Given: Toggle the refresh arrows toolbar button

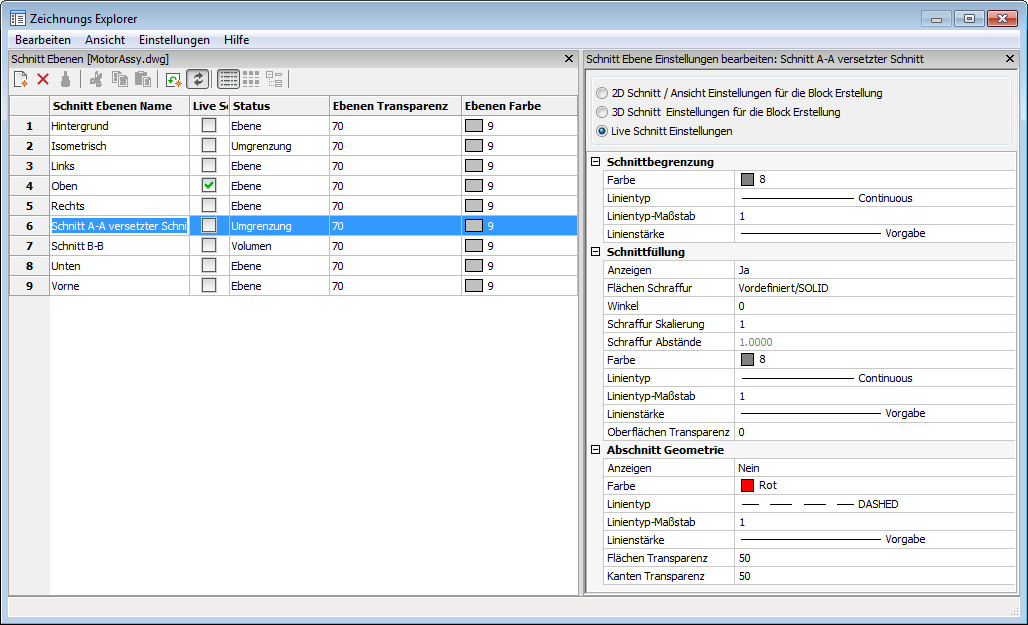Looking at the screenshot, I should pyautogui.click(x=198, y=80).
